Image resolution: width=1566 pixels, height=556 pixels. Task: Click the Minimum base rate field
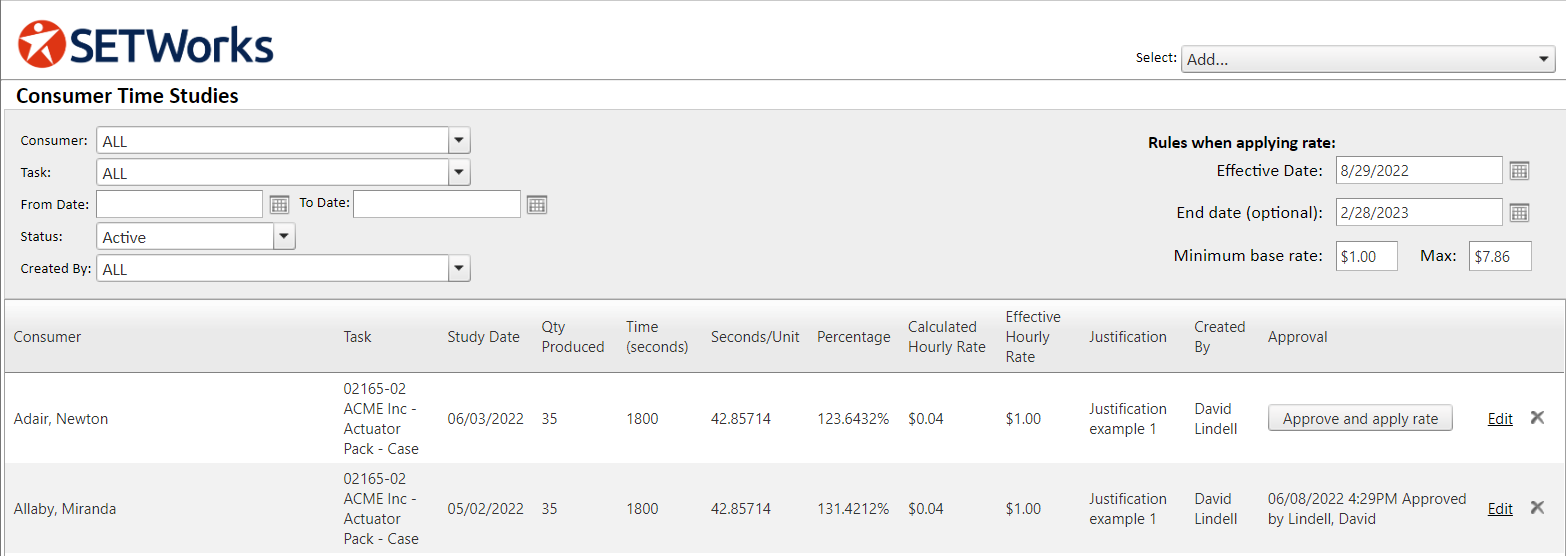1366,257
